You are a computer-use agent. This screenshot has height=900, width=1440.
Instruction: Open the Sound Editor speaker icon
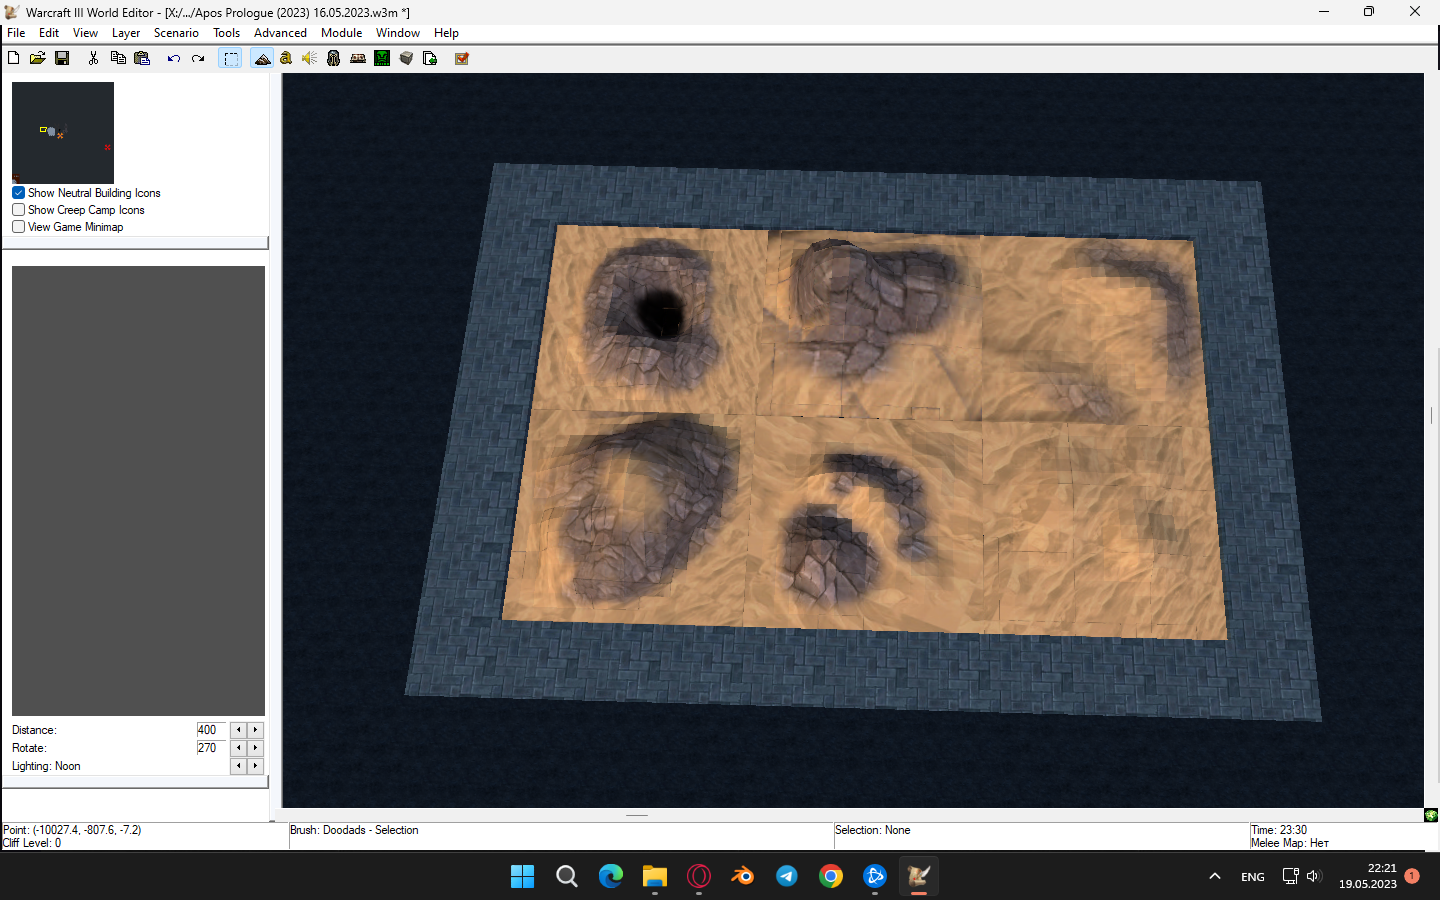[x=310, y=58]
